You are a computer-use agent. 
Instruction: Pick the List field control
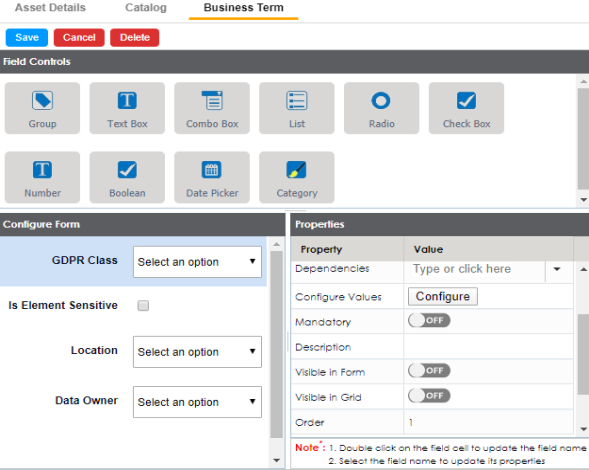click(x=297, y=108)
